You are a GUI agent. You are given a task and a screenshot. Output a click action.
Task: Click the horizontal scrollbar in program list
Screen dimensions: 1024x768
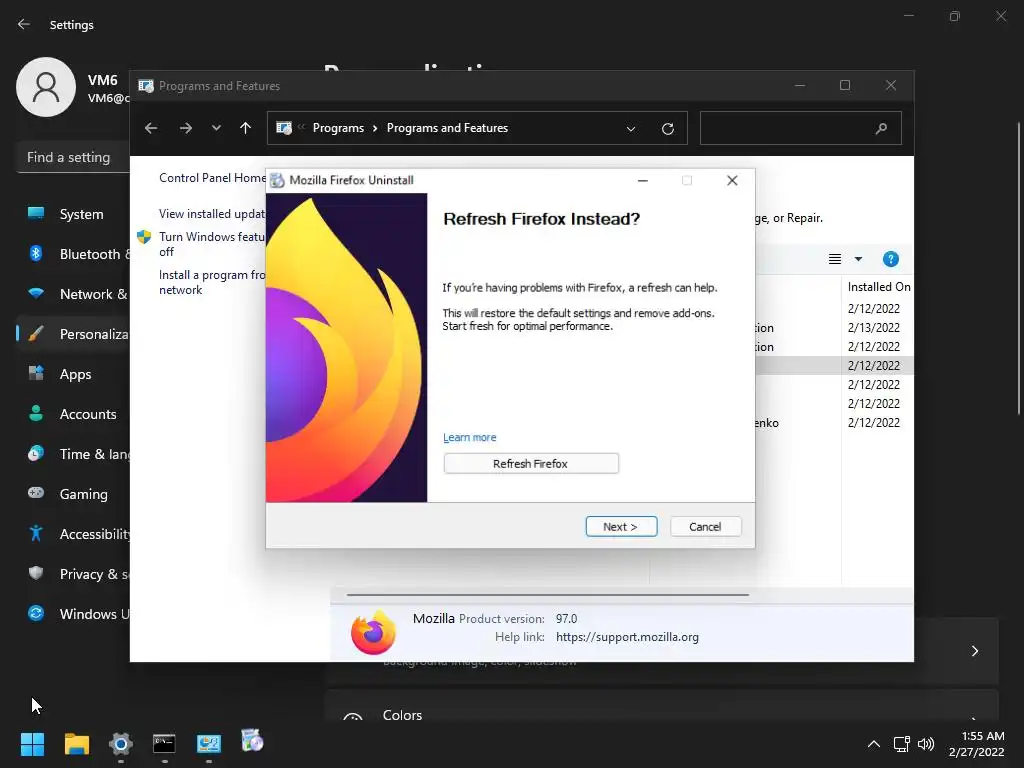[x=547, y=595]
